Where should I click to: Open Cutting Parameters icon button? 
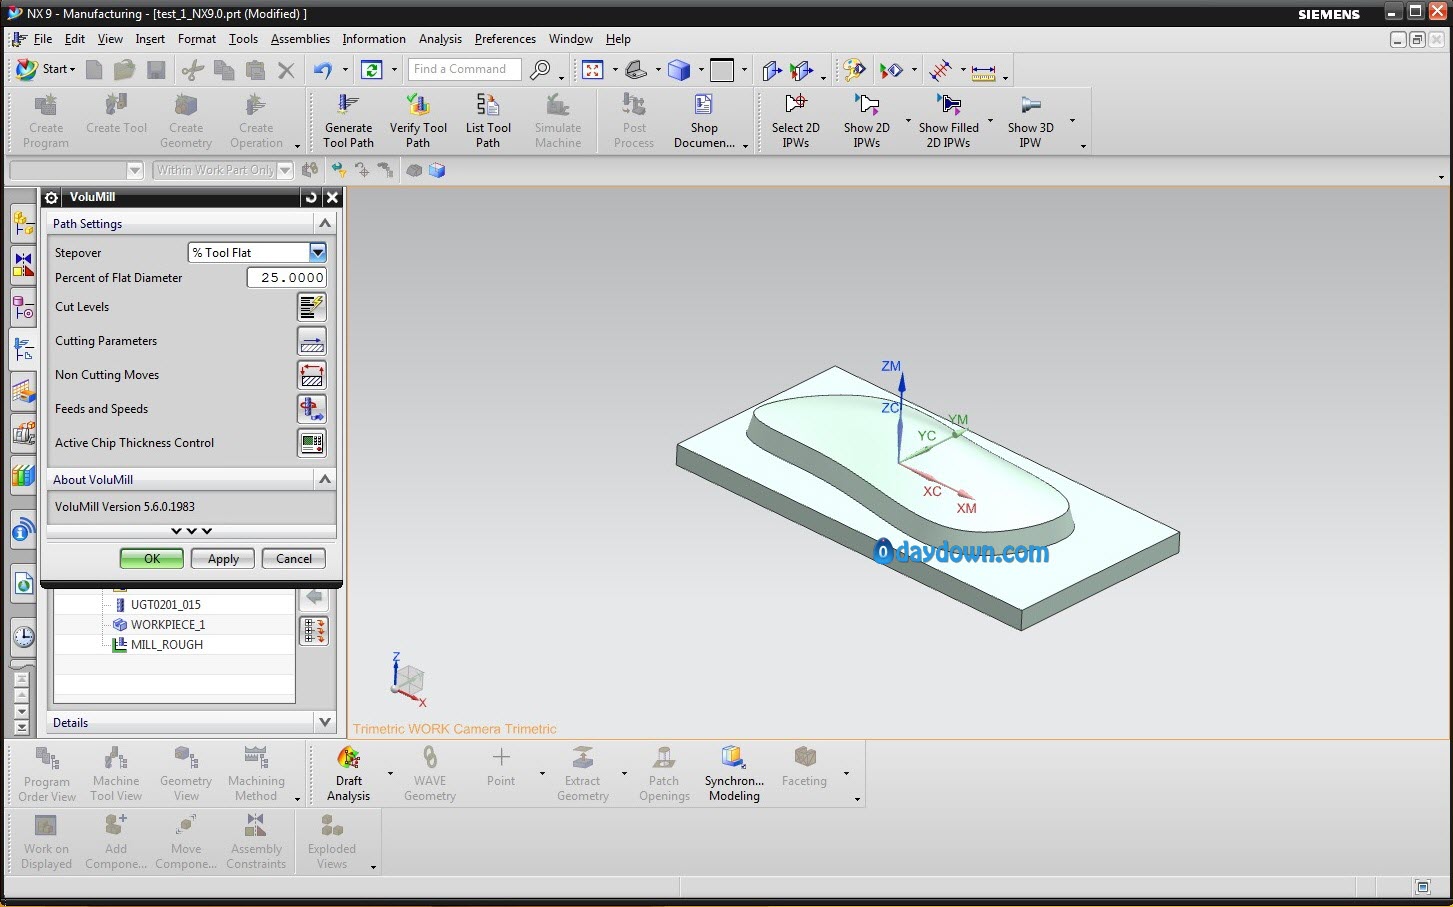[312, 341]
